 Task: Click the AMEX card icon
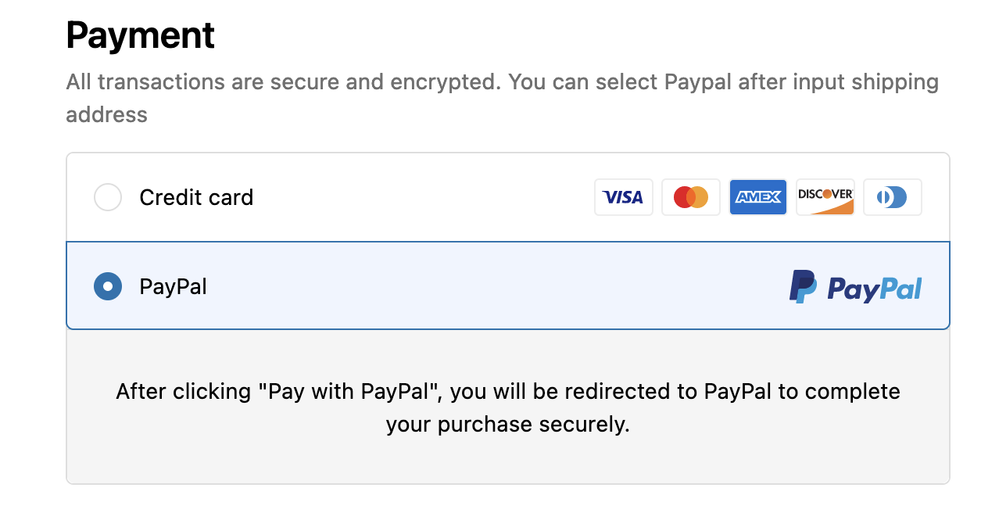(758, 197)
